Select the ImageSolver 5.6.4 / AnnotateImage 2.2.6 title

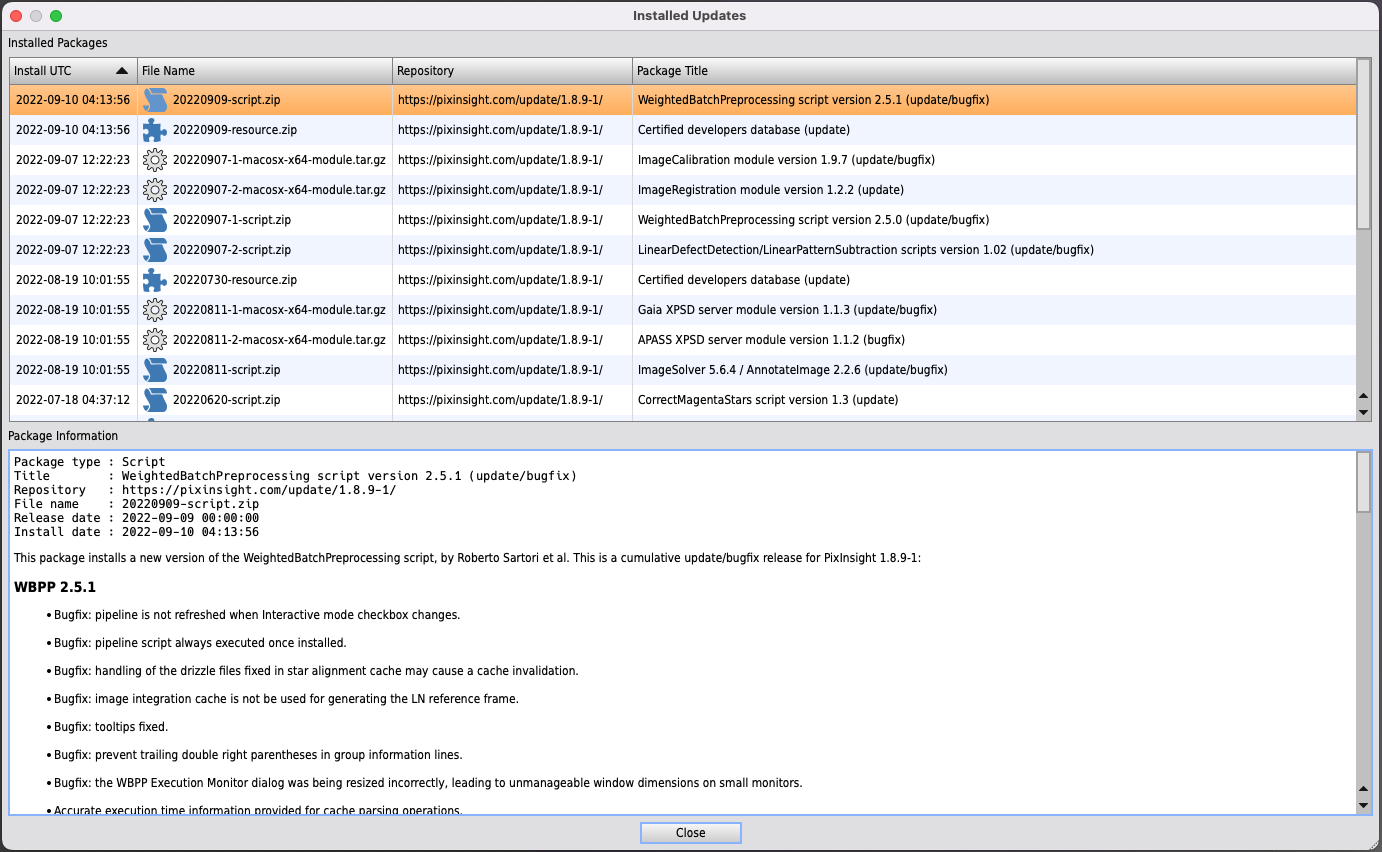[x=792, y=370]
